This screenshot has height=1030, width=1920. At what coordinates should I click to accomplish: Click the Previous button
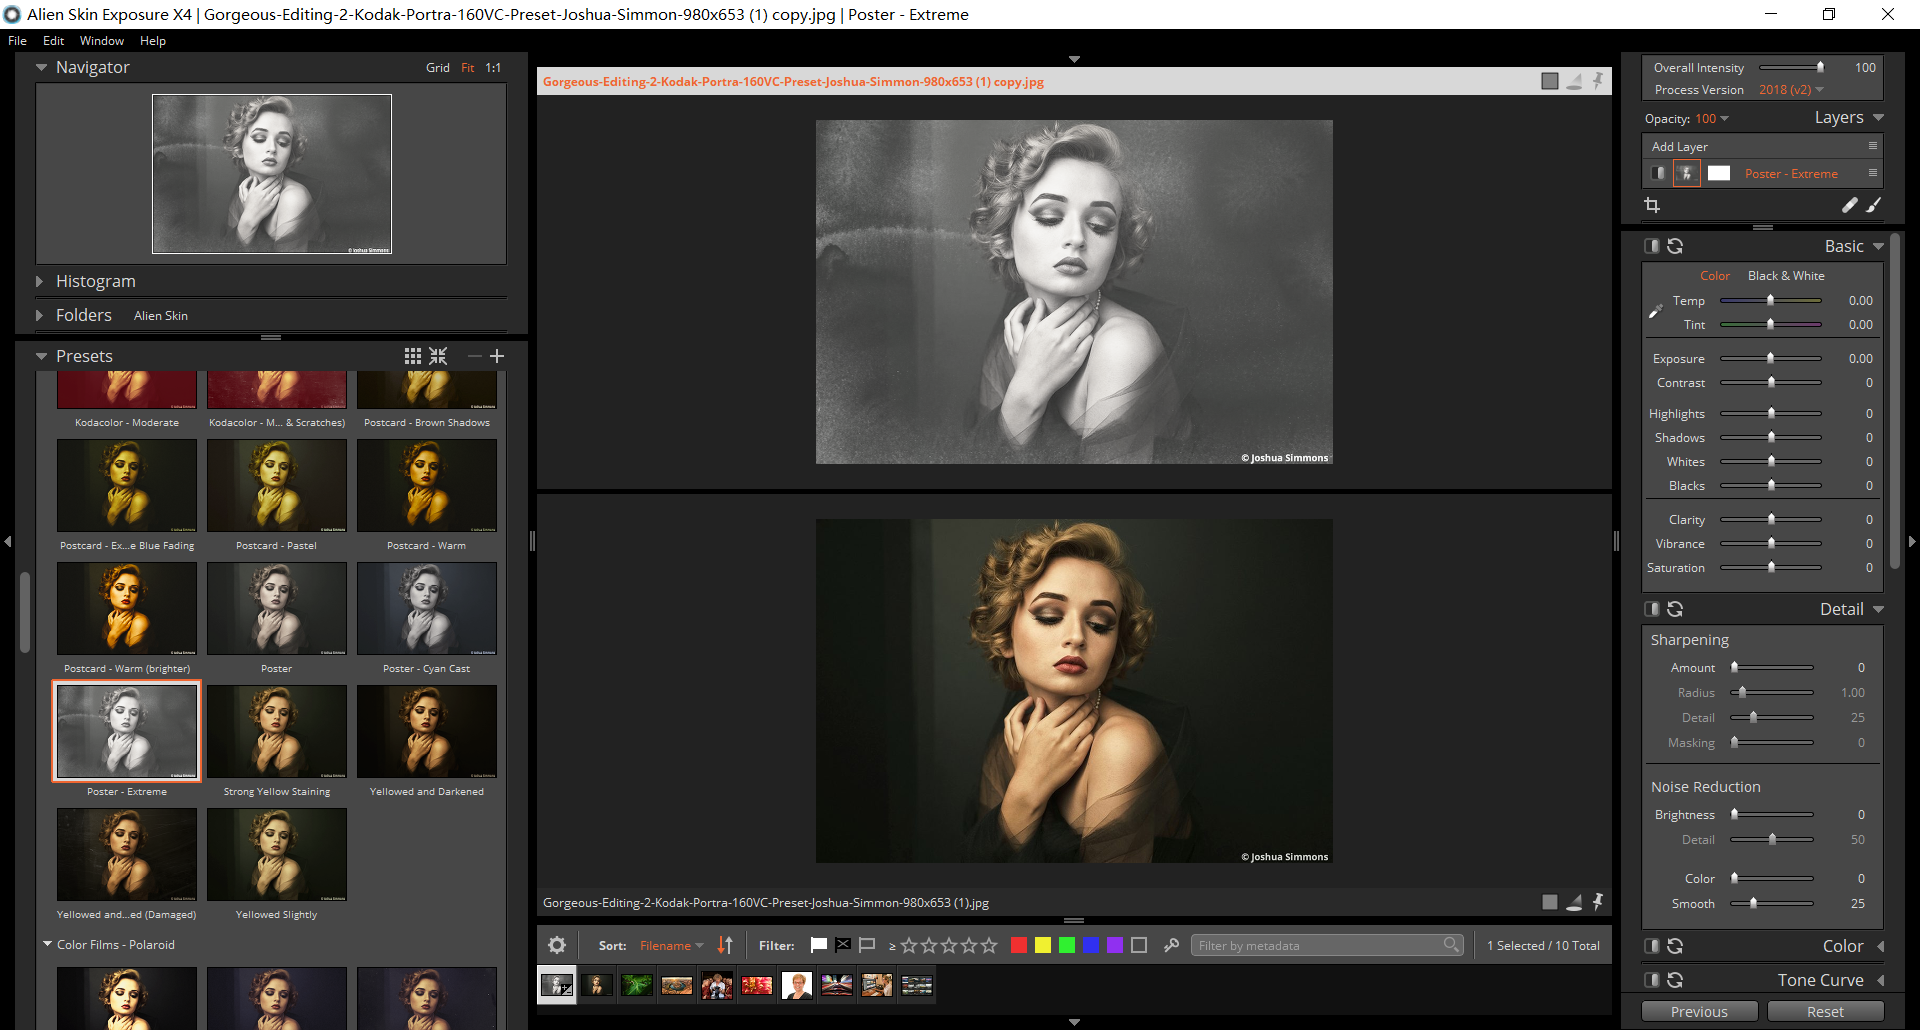tap(1699, 1012)
